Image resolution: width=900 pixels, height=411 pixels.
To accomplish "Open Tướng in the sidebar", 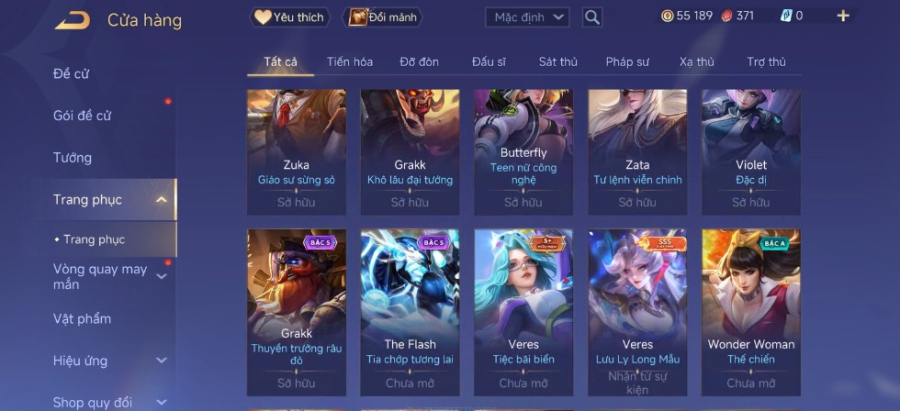I will click(x=72, y=158).
